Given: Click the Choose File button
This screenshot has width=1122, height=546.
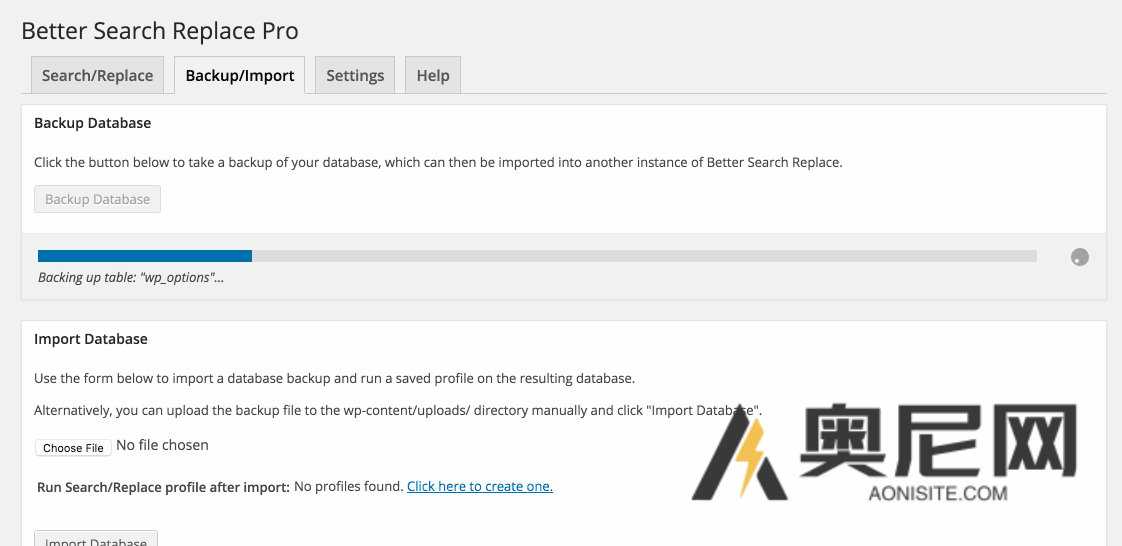Looking at the screenshot, I should coord(74,448).
